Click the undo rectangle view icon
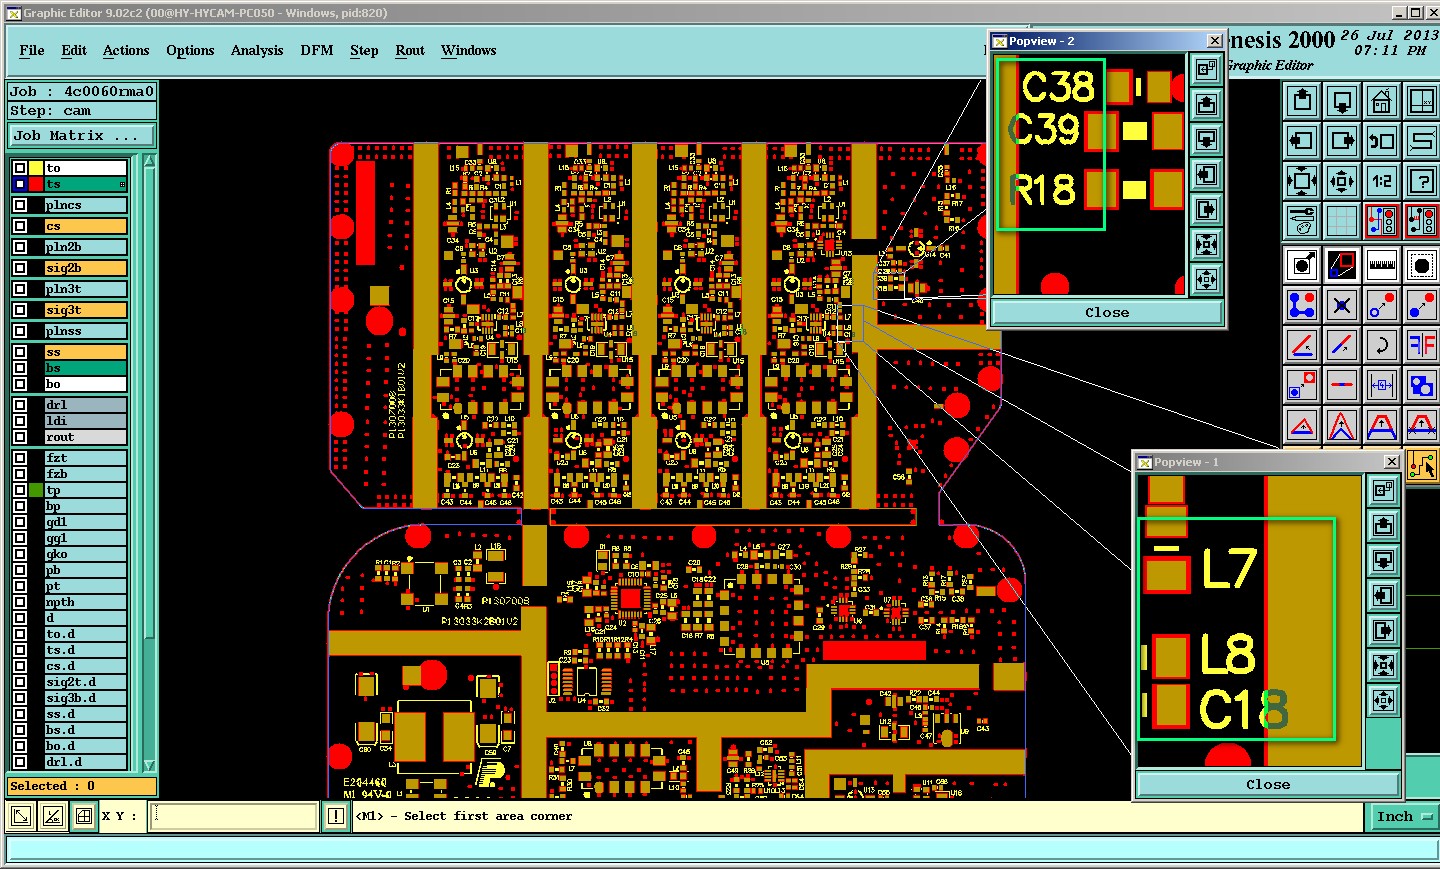1440x869 pixels. click(x=1382, y=141)
